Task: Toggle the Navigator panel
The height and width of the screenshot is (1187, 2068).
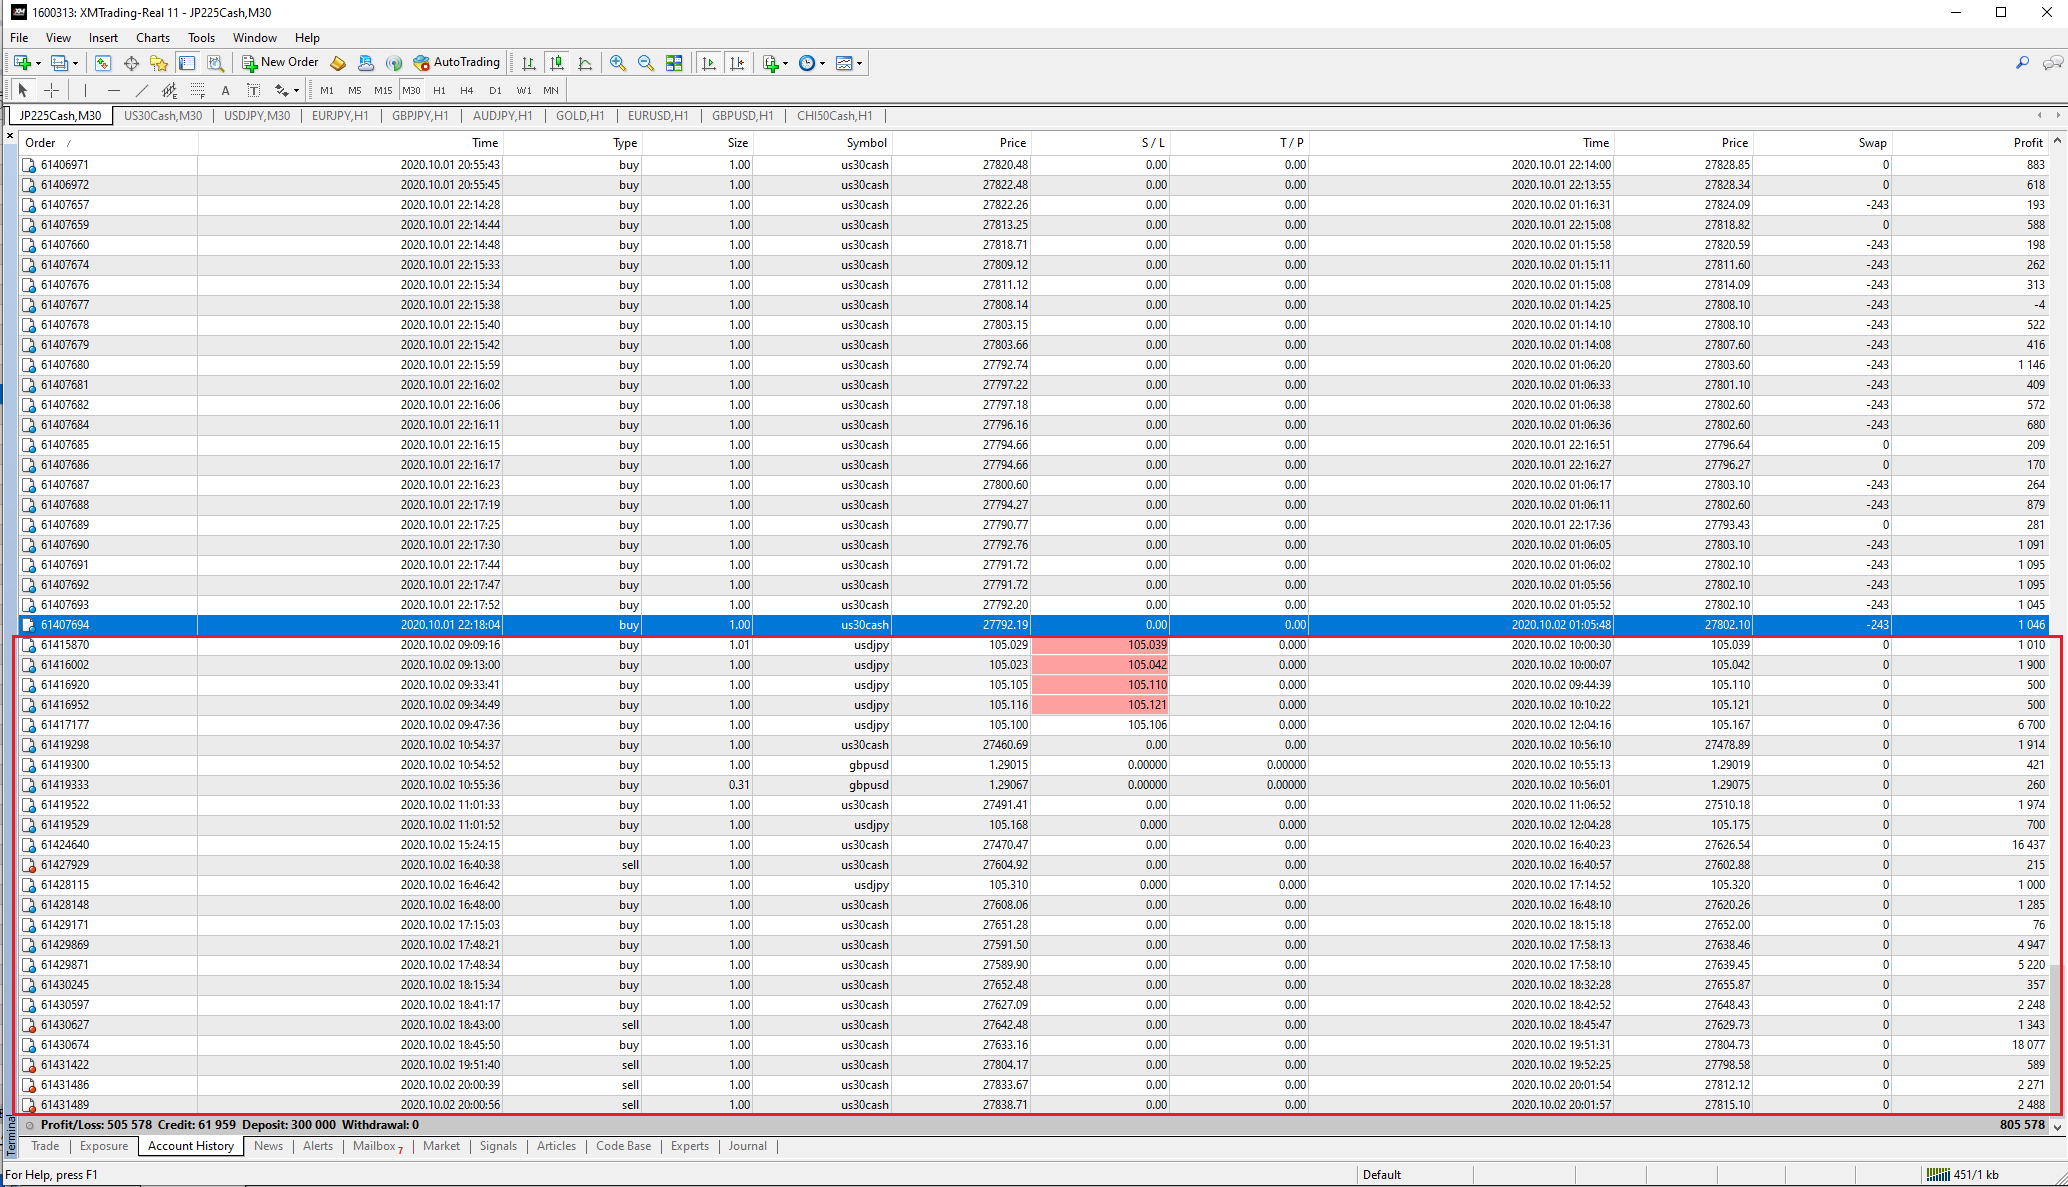Action: click(x=159, y=63)
